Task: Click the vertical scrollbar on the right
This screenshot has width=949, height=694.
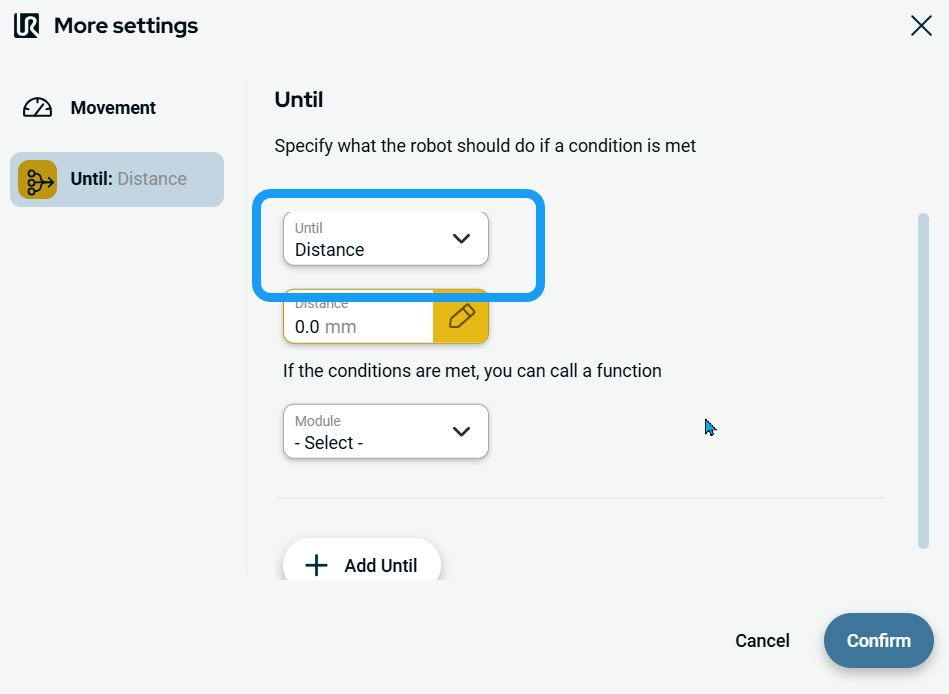Action: [x=923, y=380]
